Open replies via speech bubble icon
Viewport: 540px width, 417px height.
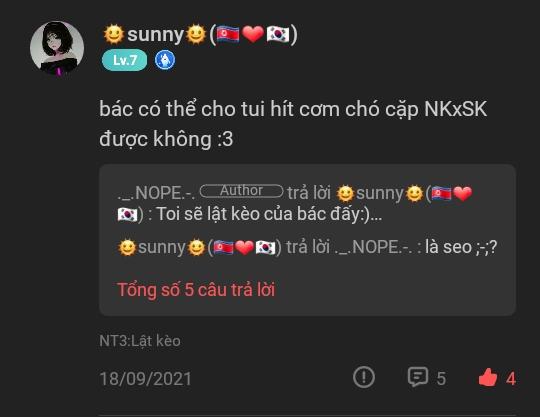(x=418, y=377)
